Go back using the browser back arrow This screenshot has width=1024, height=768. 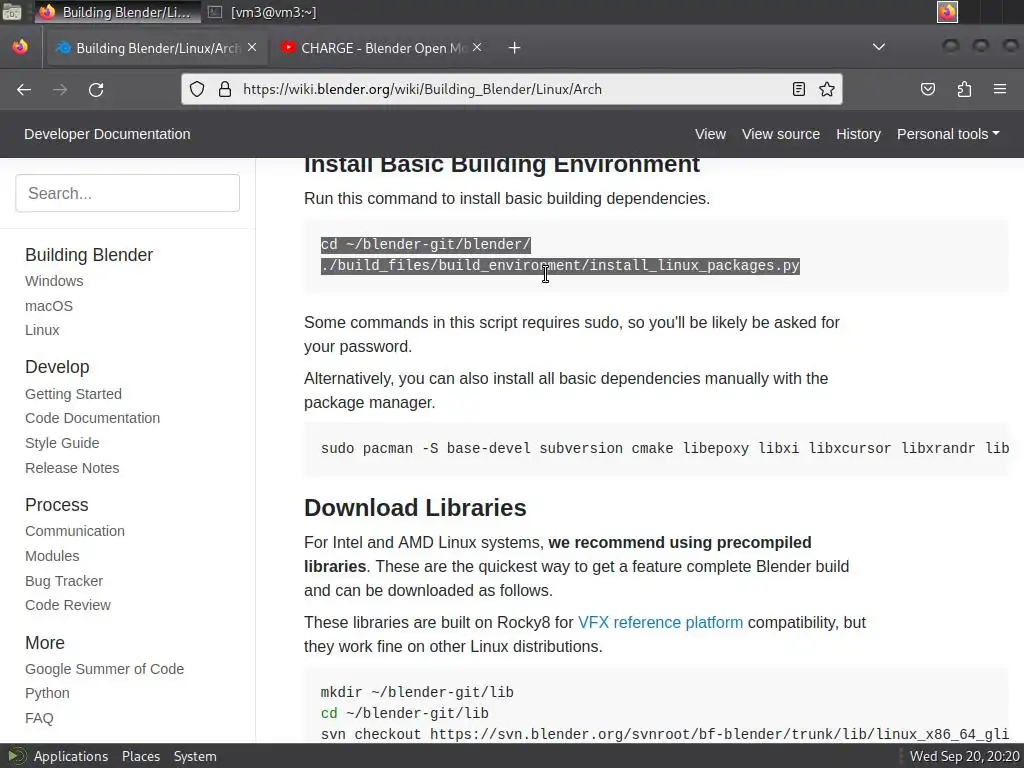point(24,89)
